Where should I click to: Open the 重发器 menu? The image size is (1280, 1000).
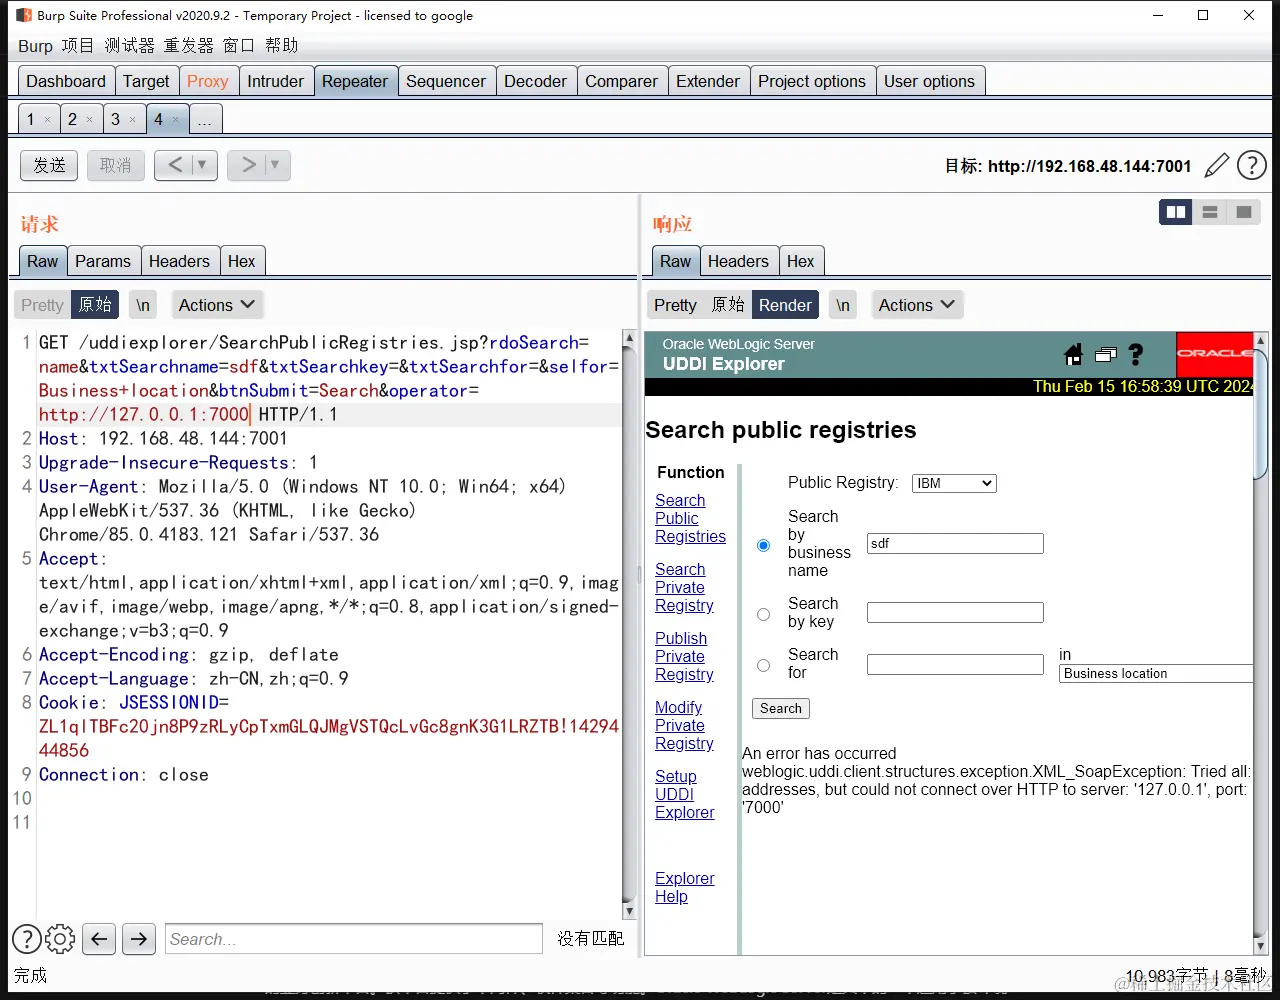189,46
